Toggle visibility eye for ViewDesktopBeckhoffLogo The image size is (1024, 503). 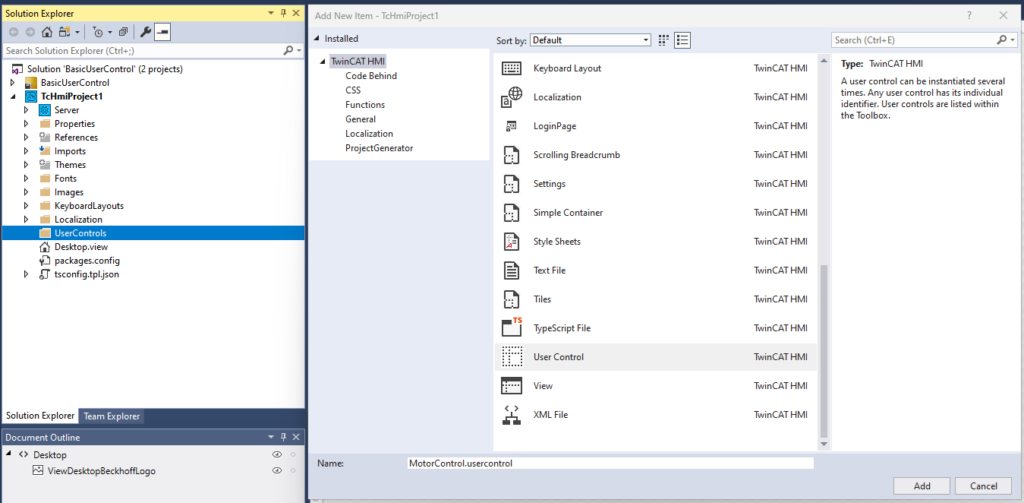pos(277,470)
